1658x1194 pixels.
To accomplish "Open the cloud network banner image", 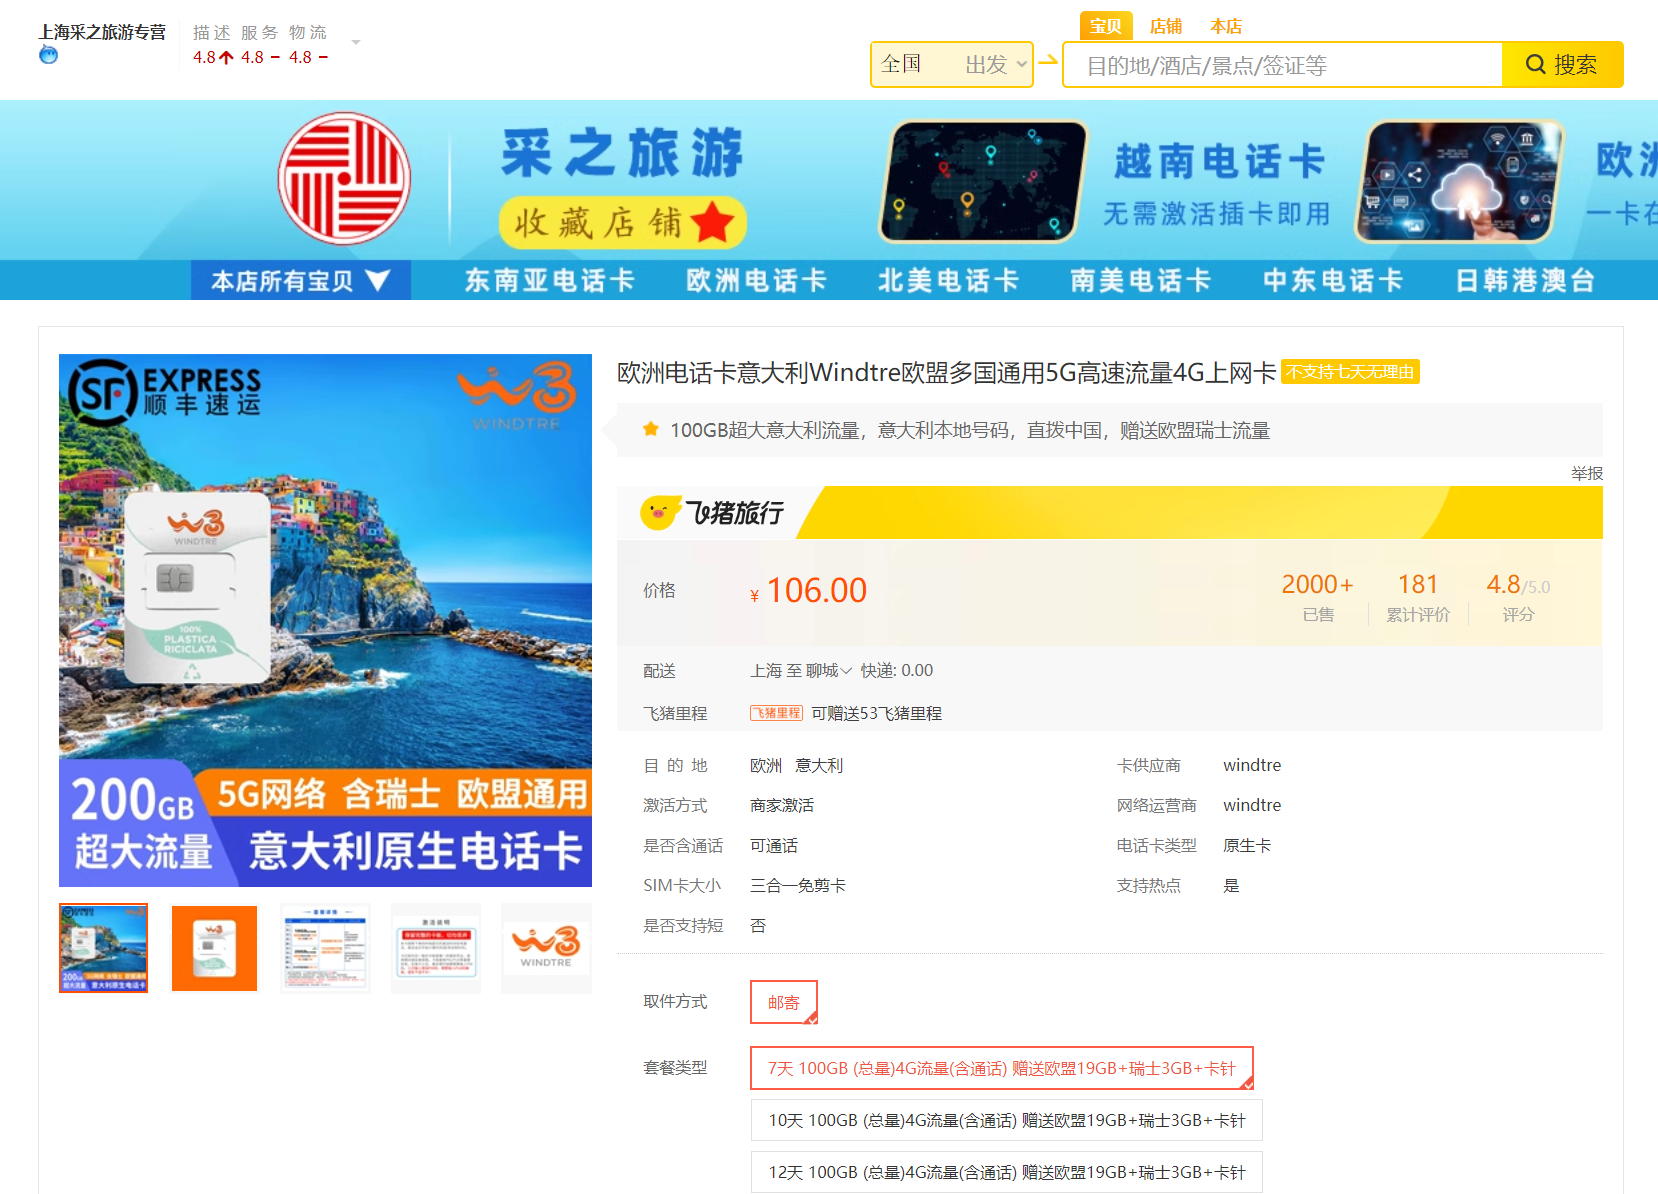I will pos(1459,182).
